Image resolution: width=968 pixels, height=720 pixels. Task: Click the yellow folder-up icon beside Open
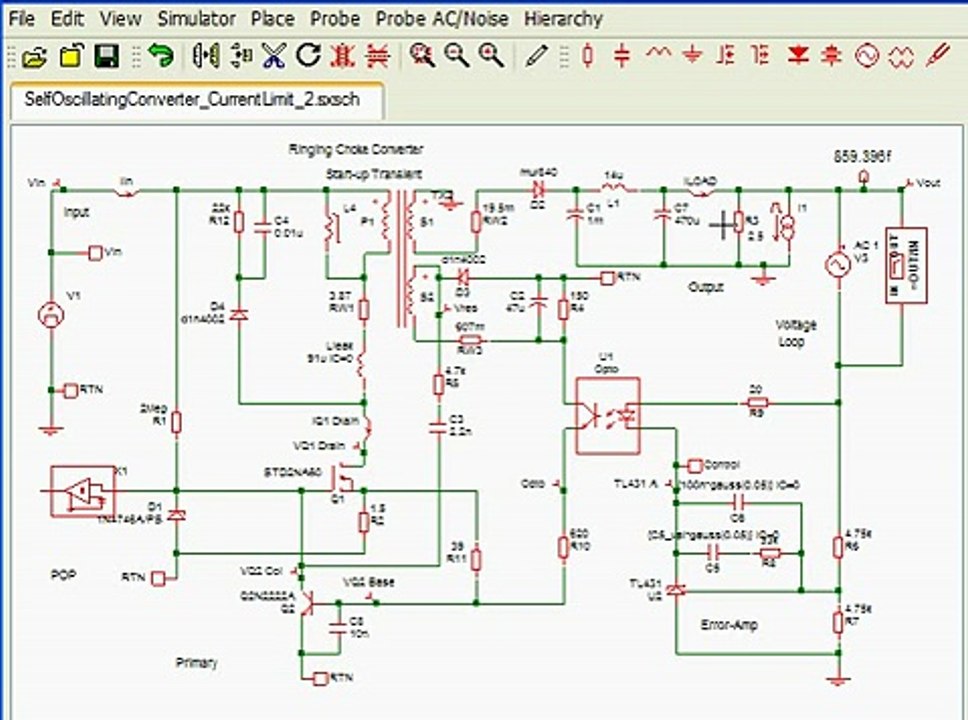pos(71,56)
